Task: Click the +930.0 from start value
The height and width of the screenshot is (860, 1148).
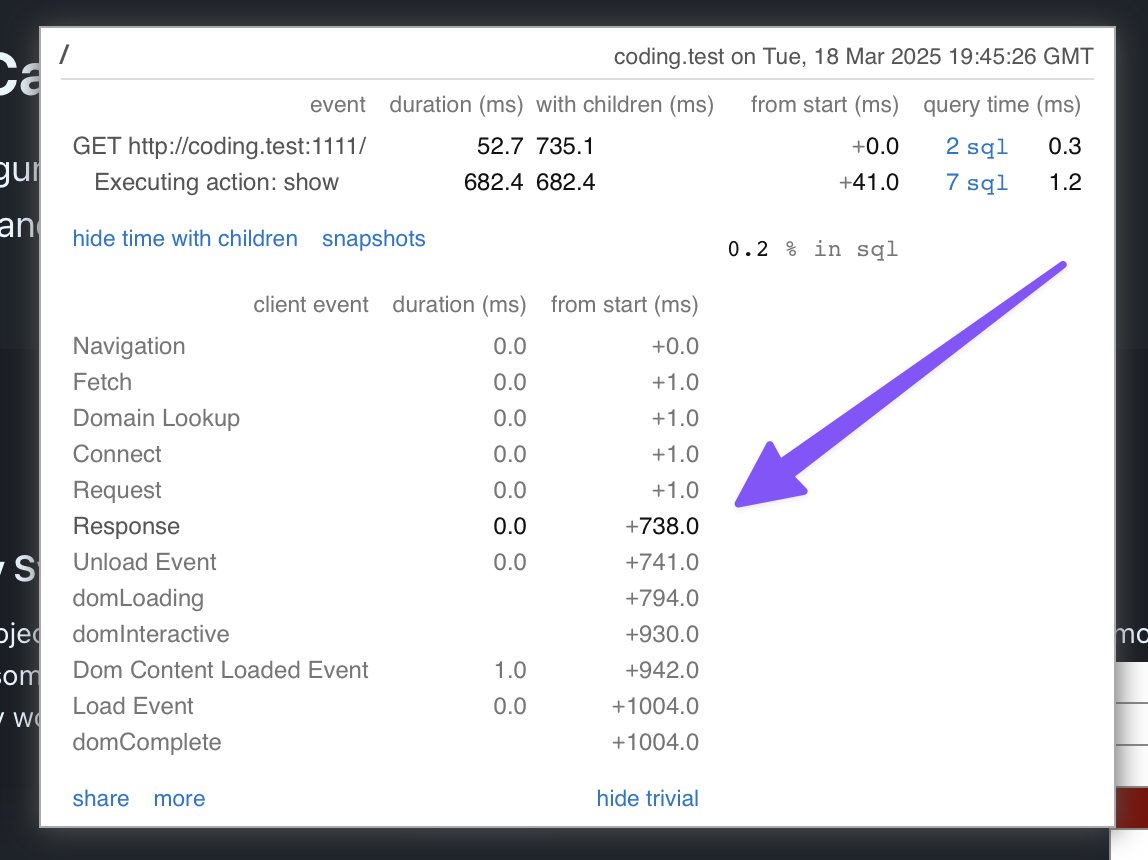Action: pos(662,634)
